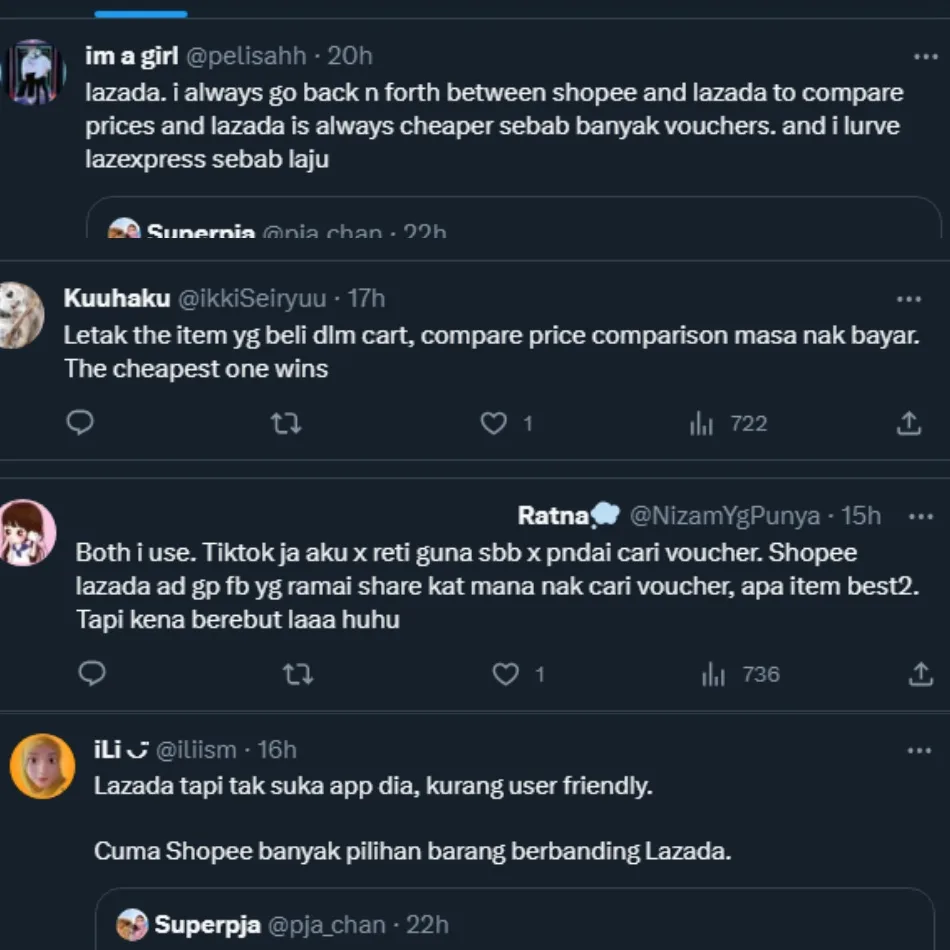
Task: Open more options on iLi's tweet
Action: [x=920, y=750]
